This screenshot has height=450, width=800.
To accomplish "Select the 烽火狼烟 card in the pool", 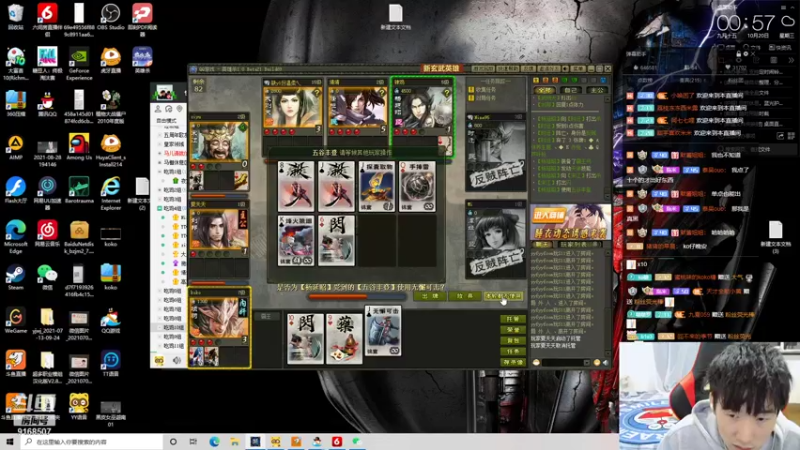I will [296, 240].
